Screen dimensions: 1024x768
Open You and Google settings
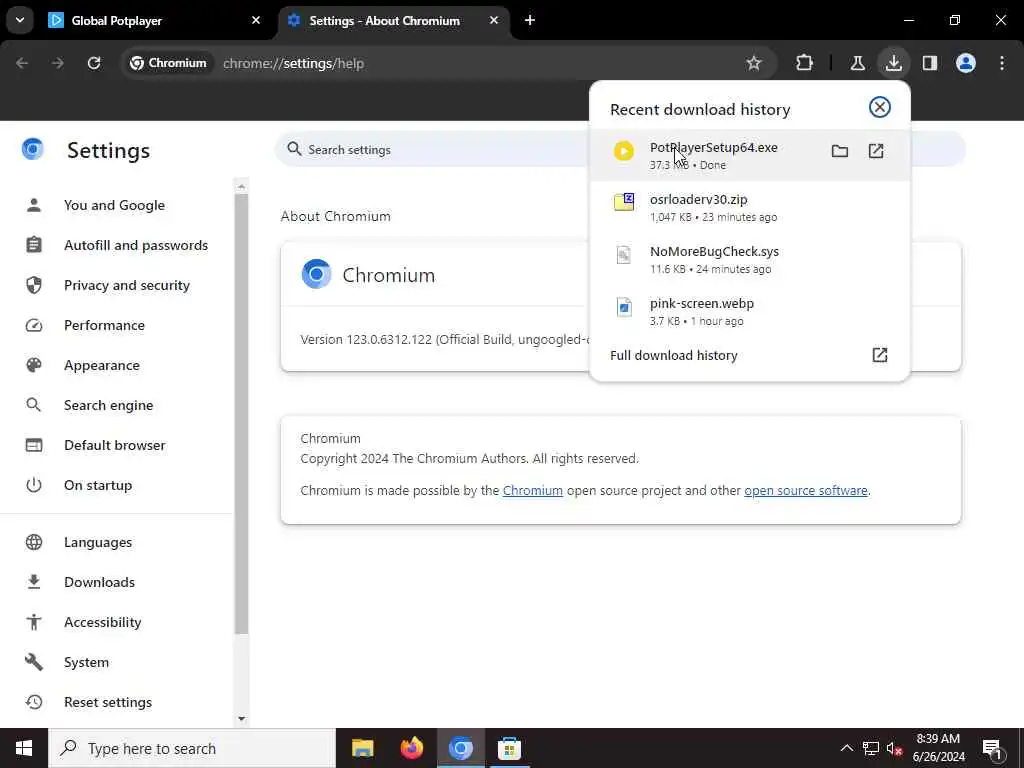coord(114,205)
